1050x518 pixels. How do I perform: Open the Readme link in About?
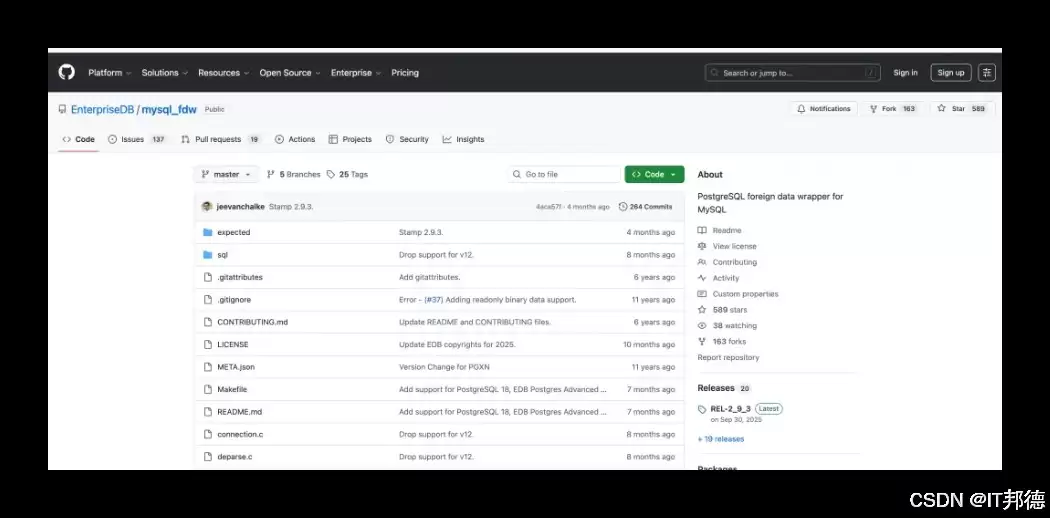[x=719, y=230]
